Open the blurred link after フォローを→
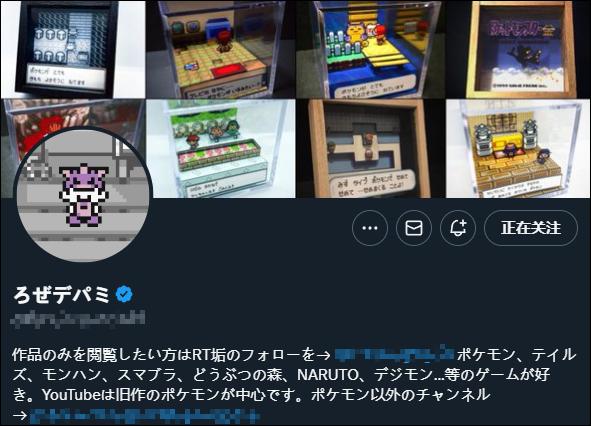Viewport: 591px width, 426px height. coord(394,354)
